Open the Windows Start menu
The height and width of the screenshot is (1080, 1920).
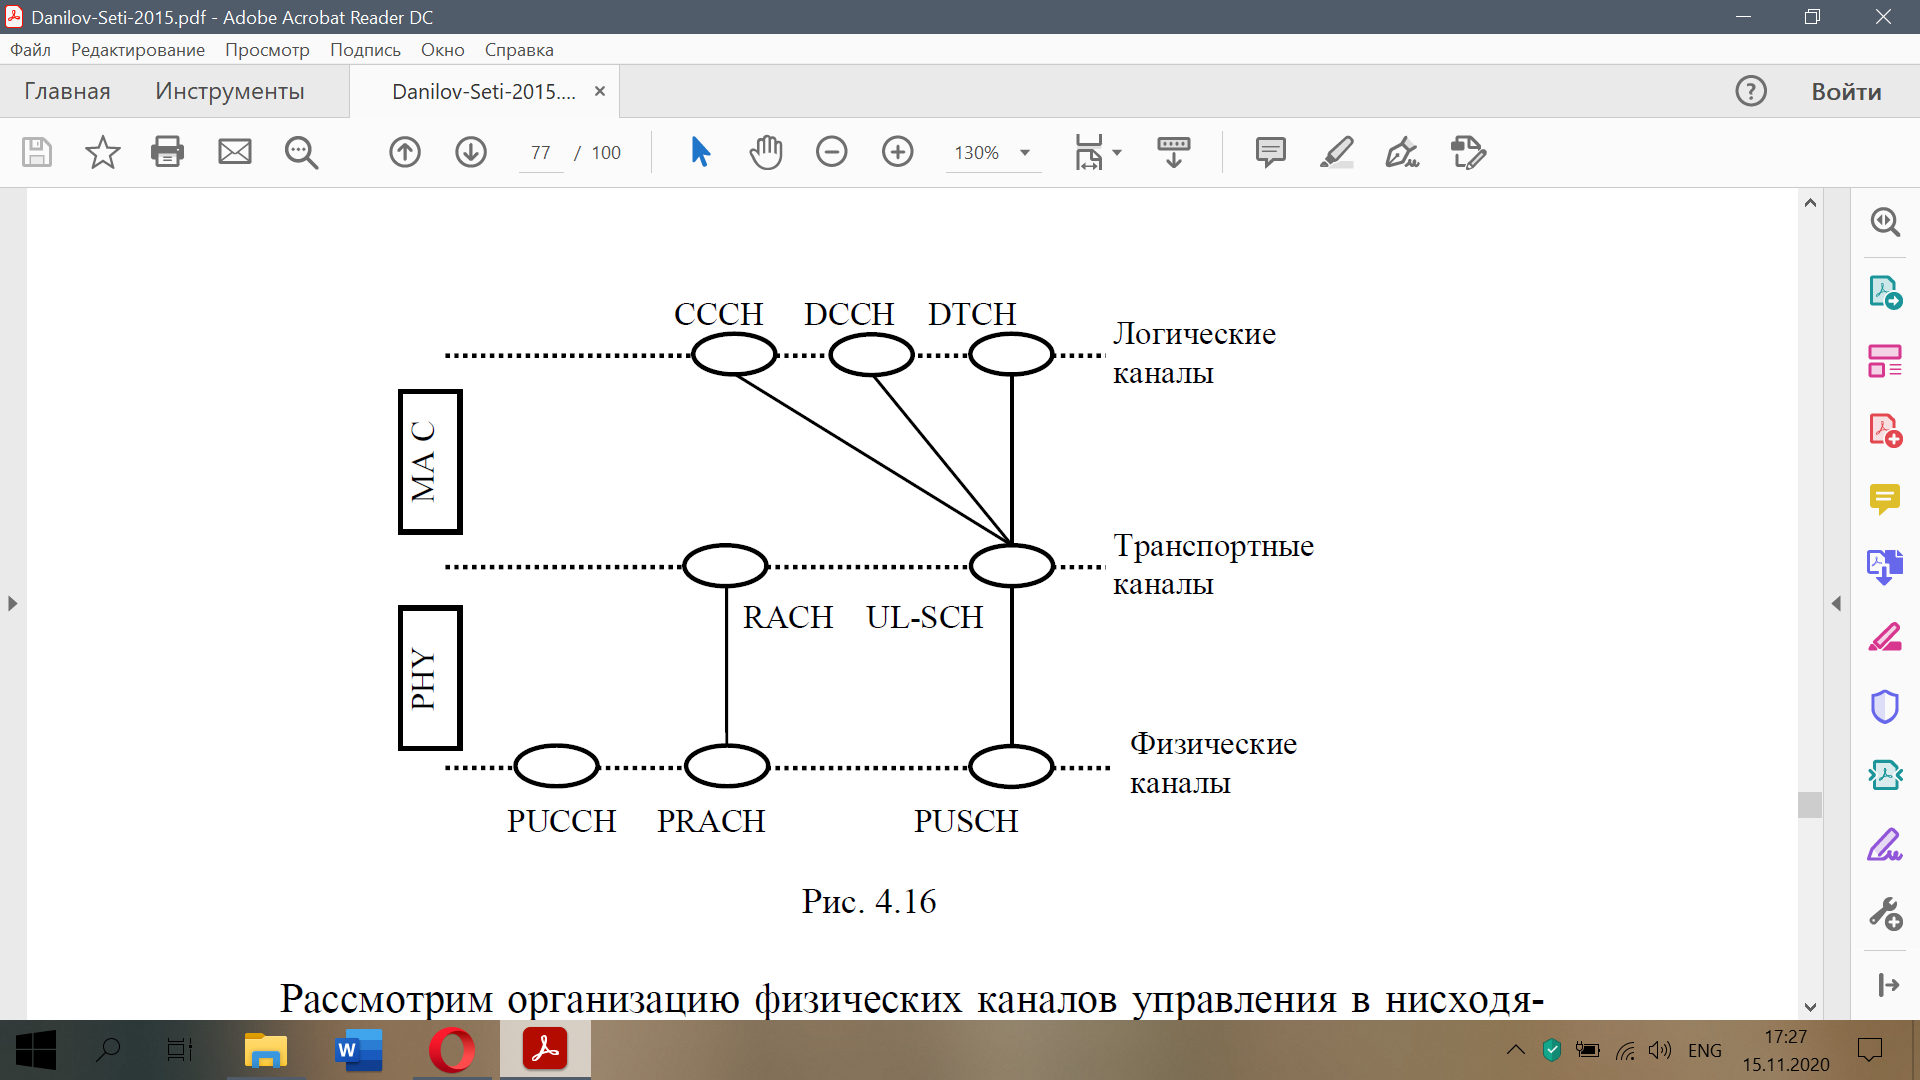[35, 1050]
